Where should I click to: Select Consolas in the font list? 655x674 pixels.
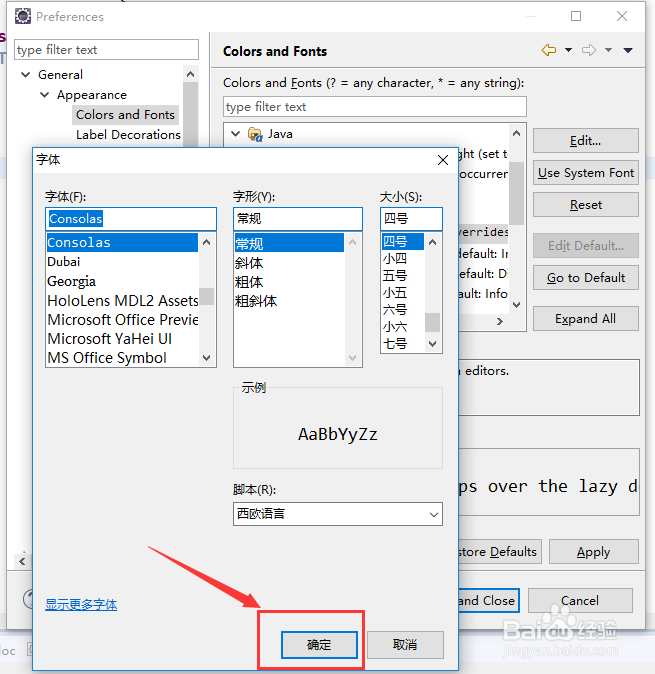click(122, 242)
